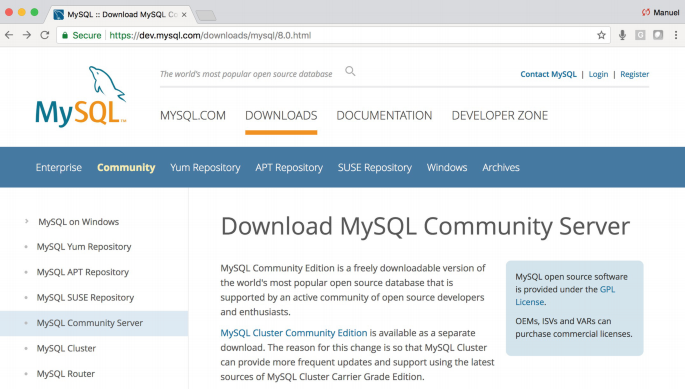
Task: Click the Download MySQL Community Server heading
Action: 425,226
